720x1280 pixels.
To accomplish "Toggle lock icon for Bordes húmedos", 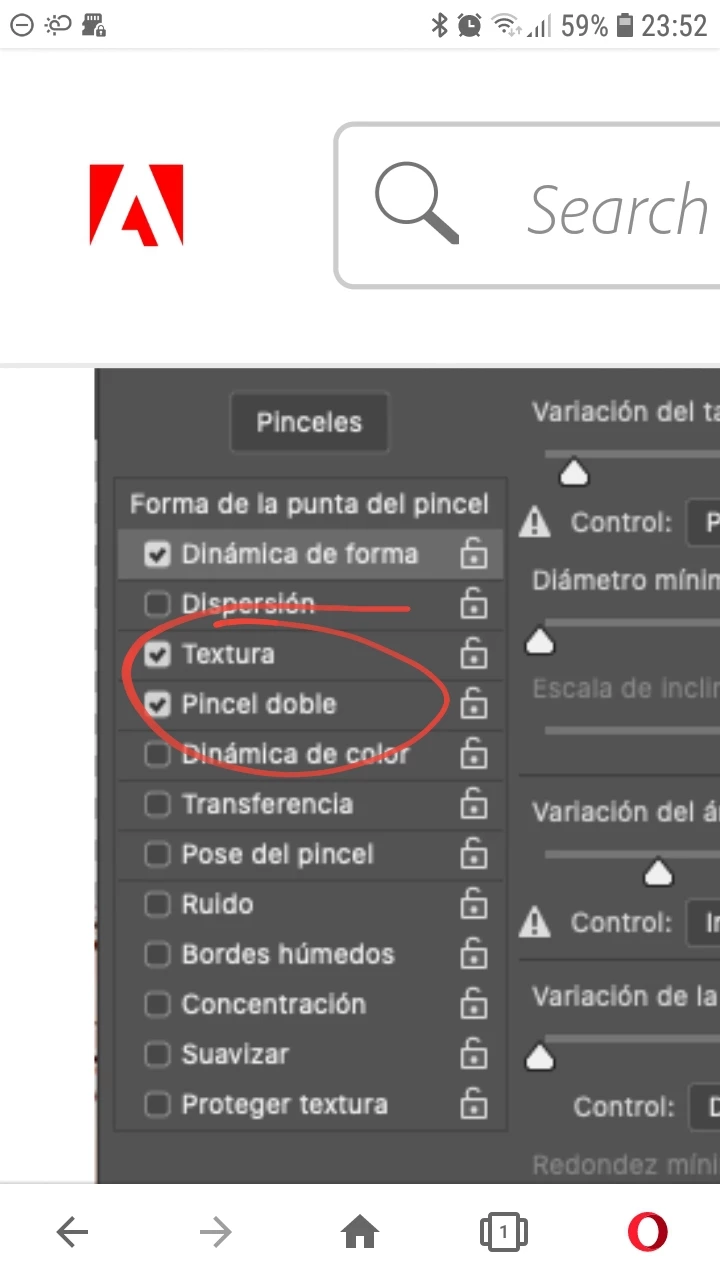I will click(x=474, y=952).
